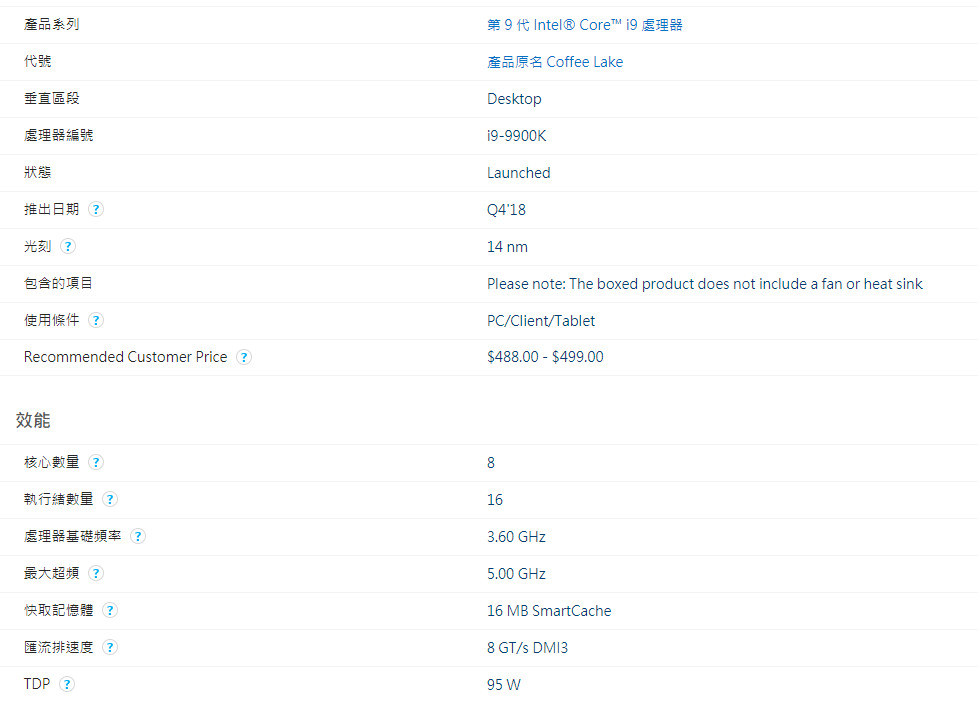Click the help icon next to 快取記憶體
Viewport: 980px width, 702px height.
(x=110, y=611)
